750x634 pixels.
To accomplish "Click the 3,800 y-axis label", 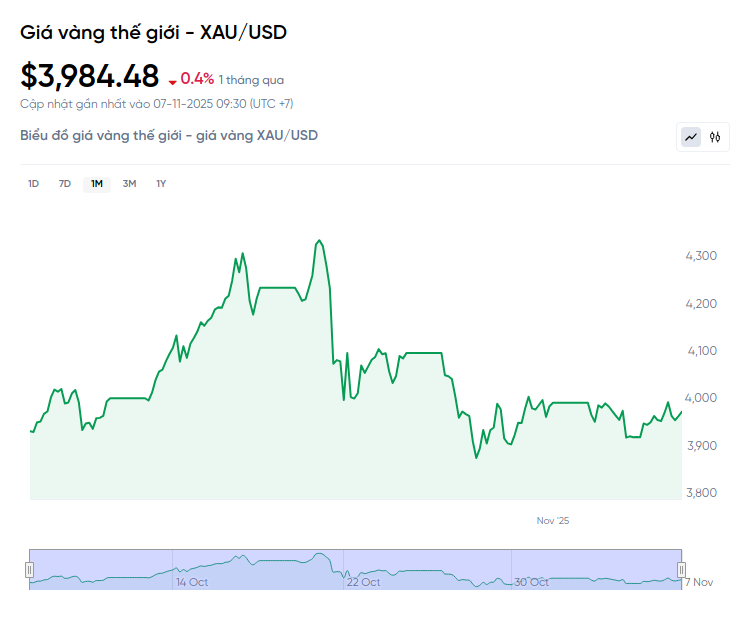I will 700,493.
